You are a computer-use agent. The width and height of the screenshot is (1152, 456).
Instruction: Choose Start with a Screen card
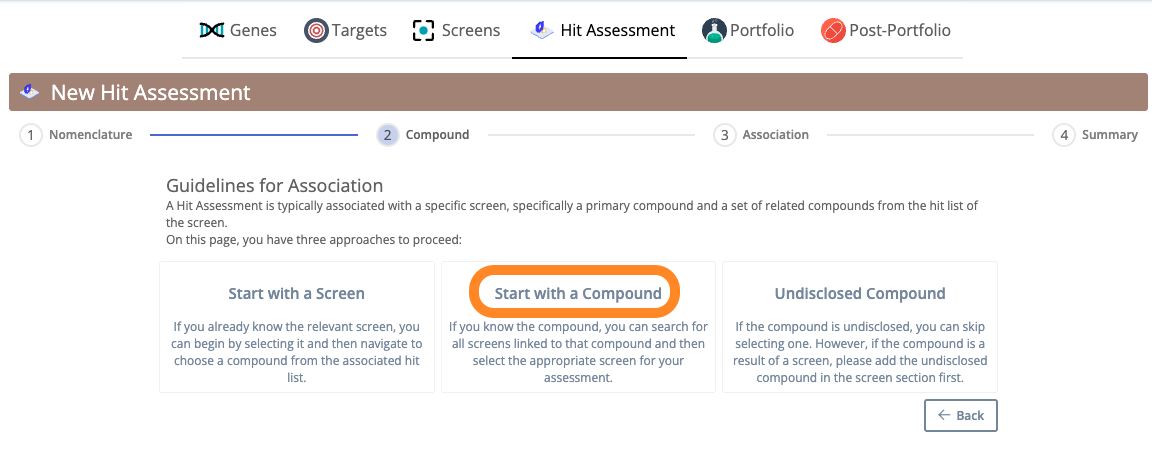coord(297,327)
